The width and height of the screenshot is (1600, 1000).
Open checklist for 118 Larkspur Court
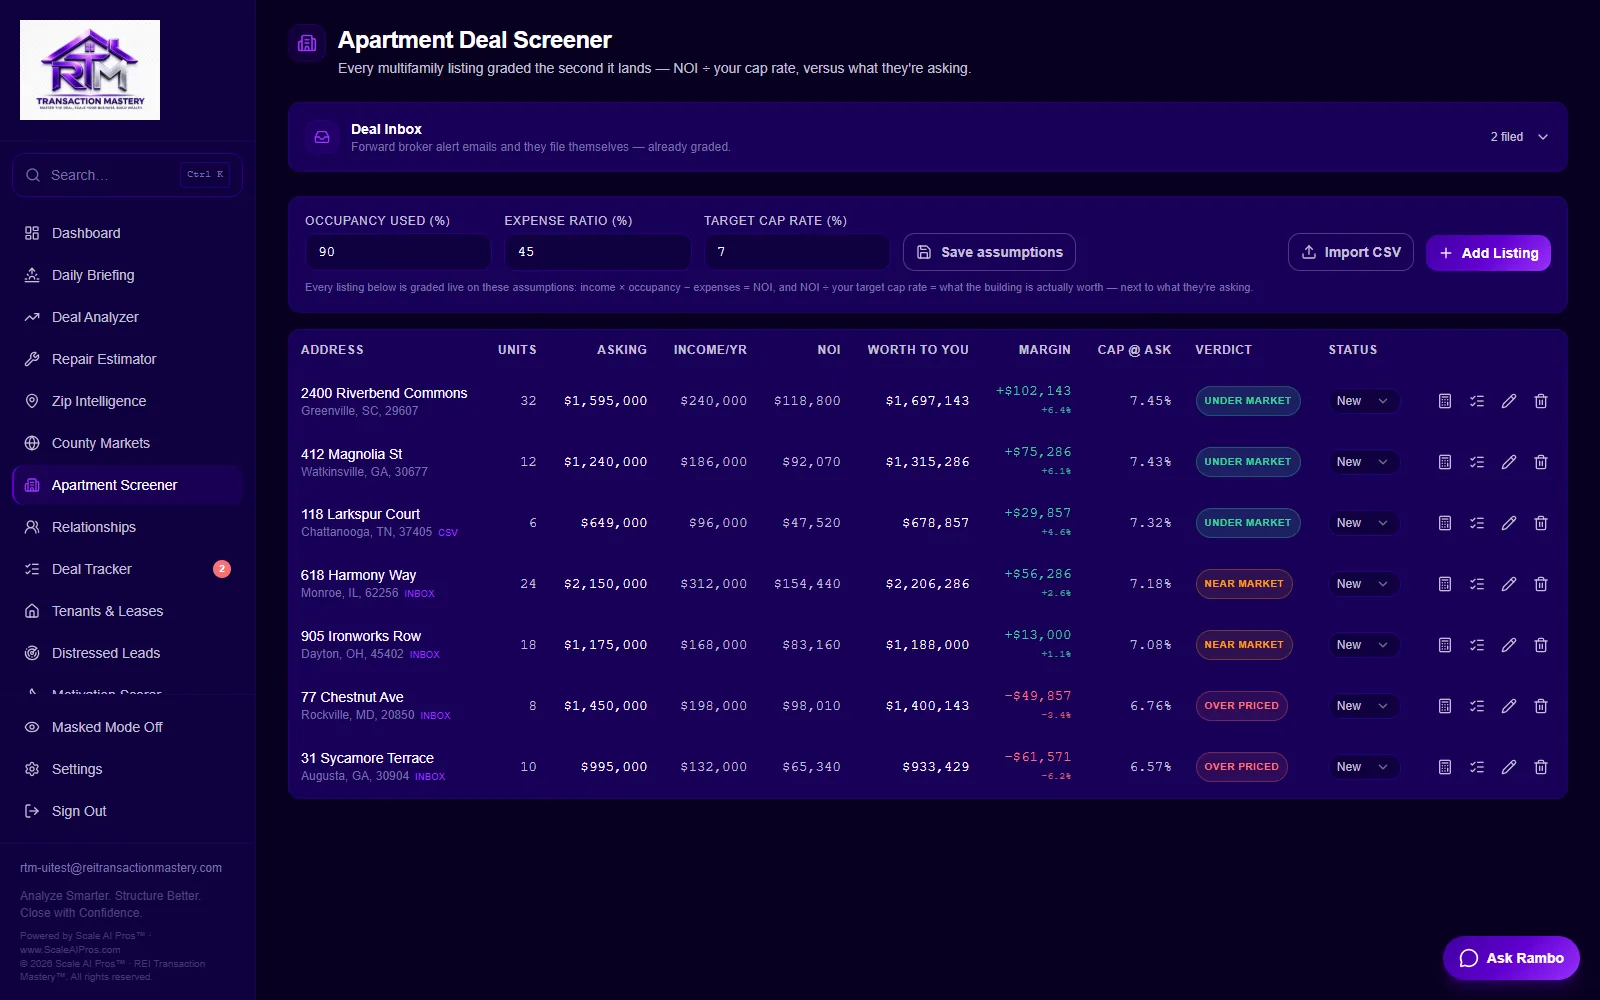[x=1477, y=523]
